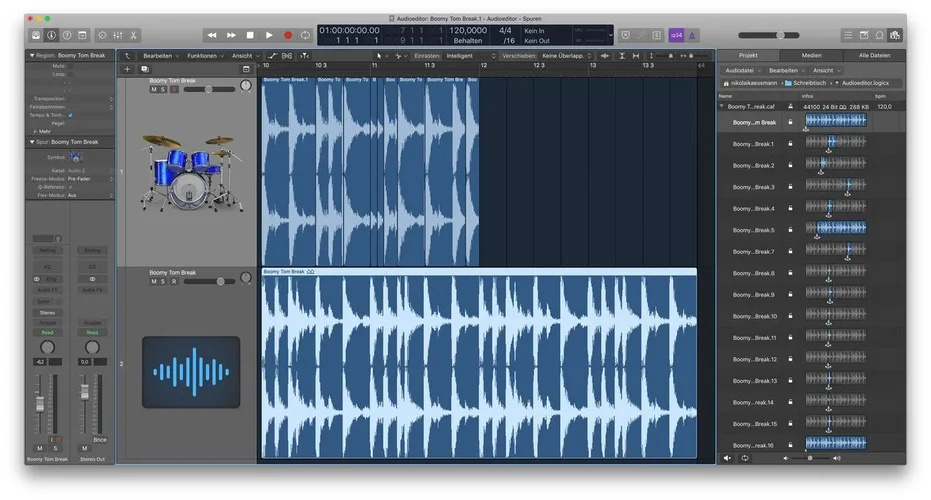
Task: Open the Loop Browser icon
Action: 878,35
